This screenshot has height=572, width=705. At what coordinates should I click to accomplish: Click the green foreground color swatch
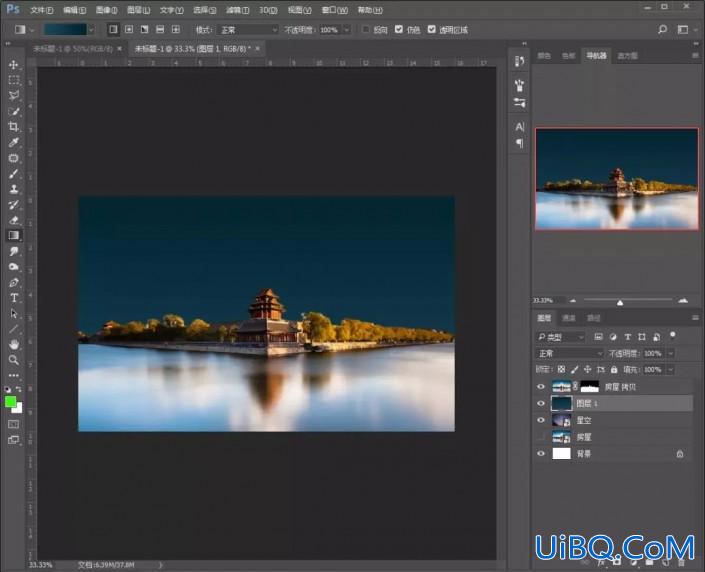(x=10, y=402)
